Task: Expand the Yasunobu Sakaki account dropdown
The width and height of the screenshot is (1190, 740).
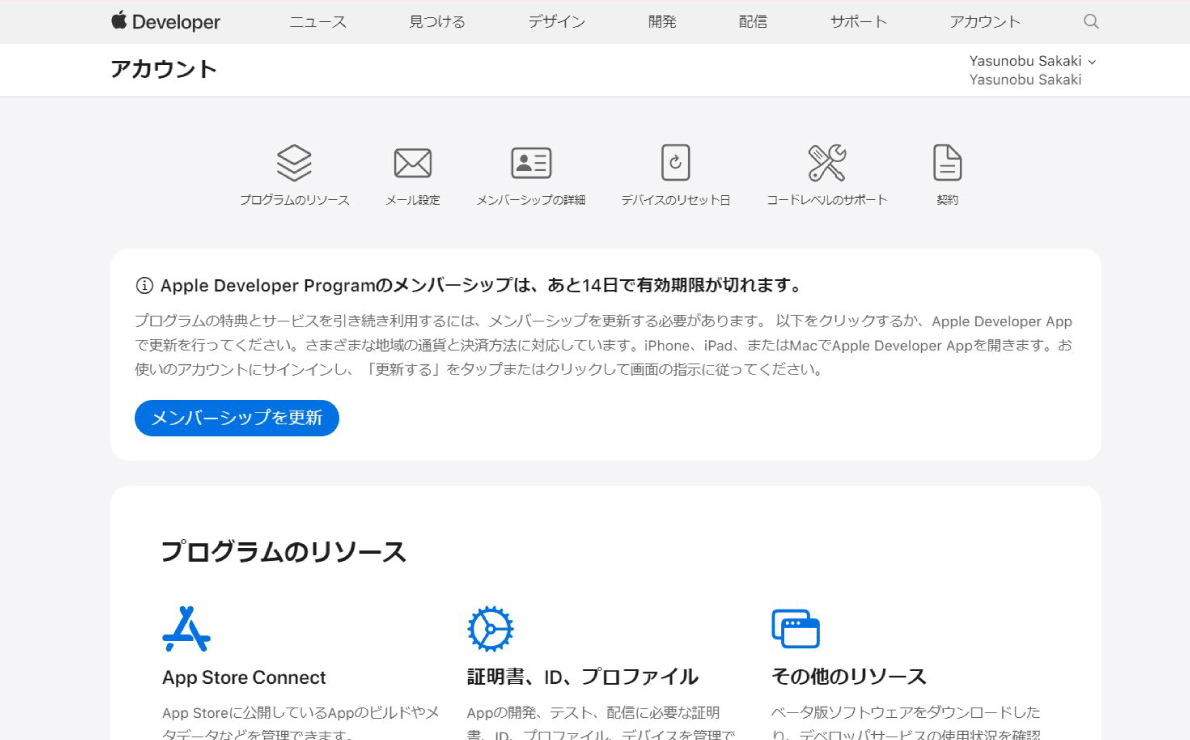Action: [x=1032, y=61]
